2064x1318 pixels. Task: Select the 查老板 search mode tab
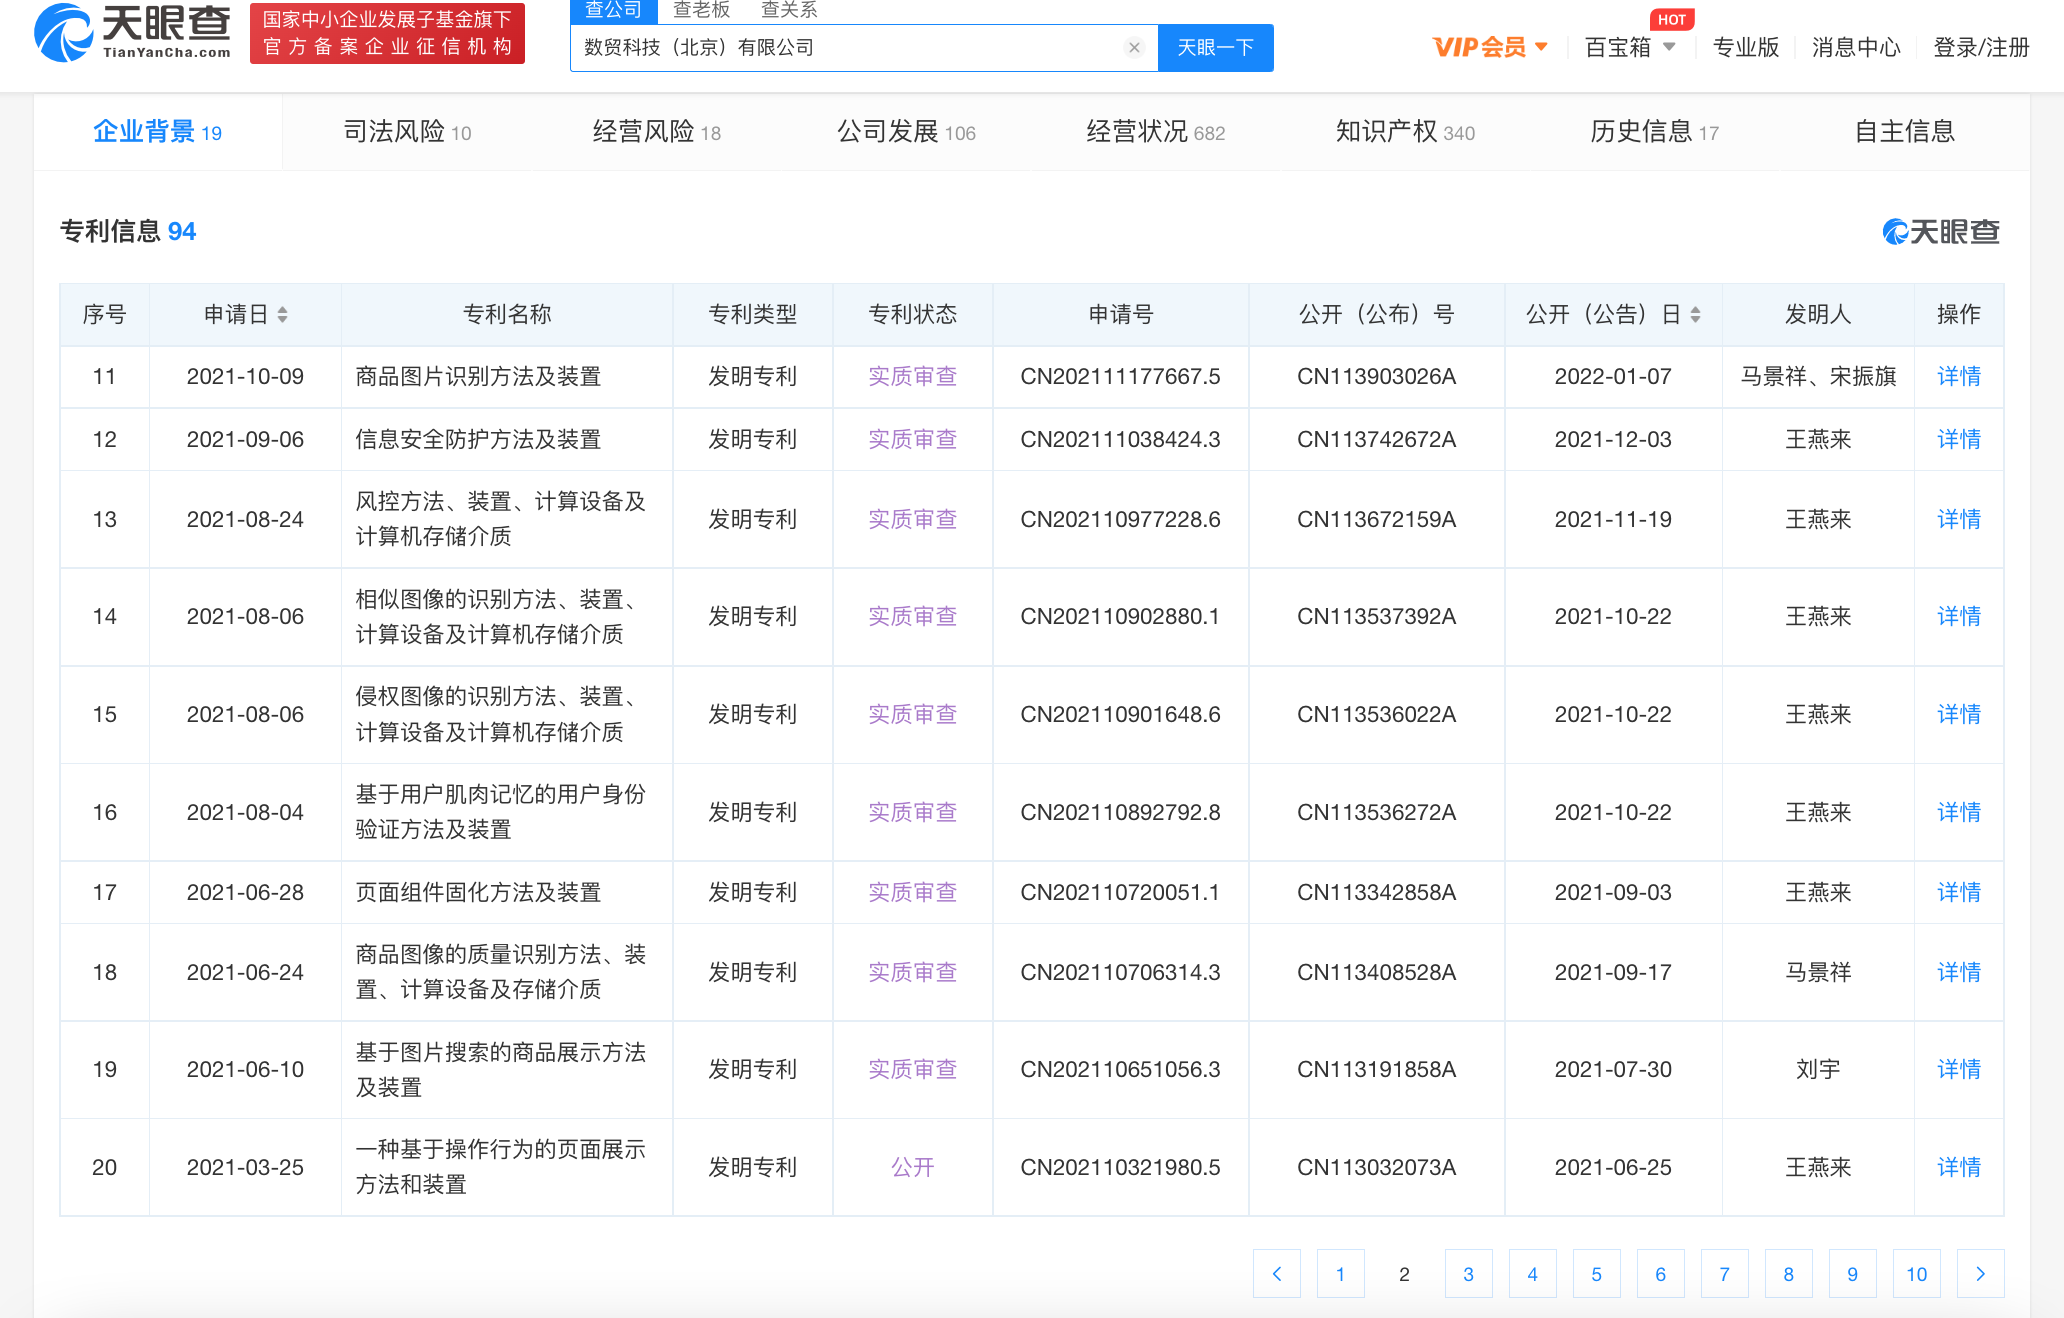pyautogui.click(x=702, y=10)
